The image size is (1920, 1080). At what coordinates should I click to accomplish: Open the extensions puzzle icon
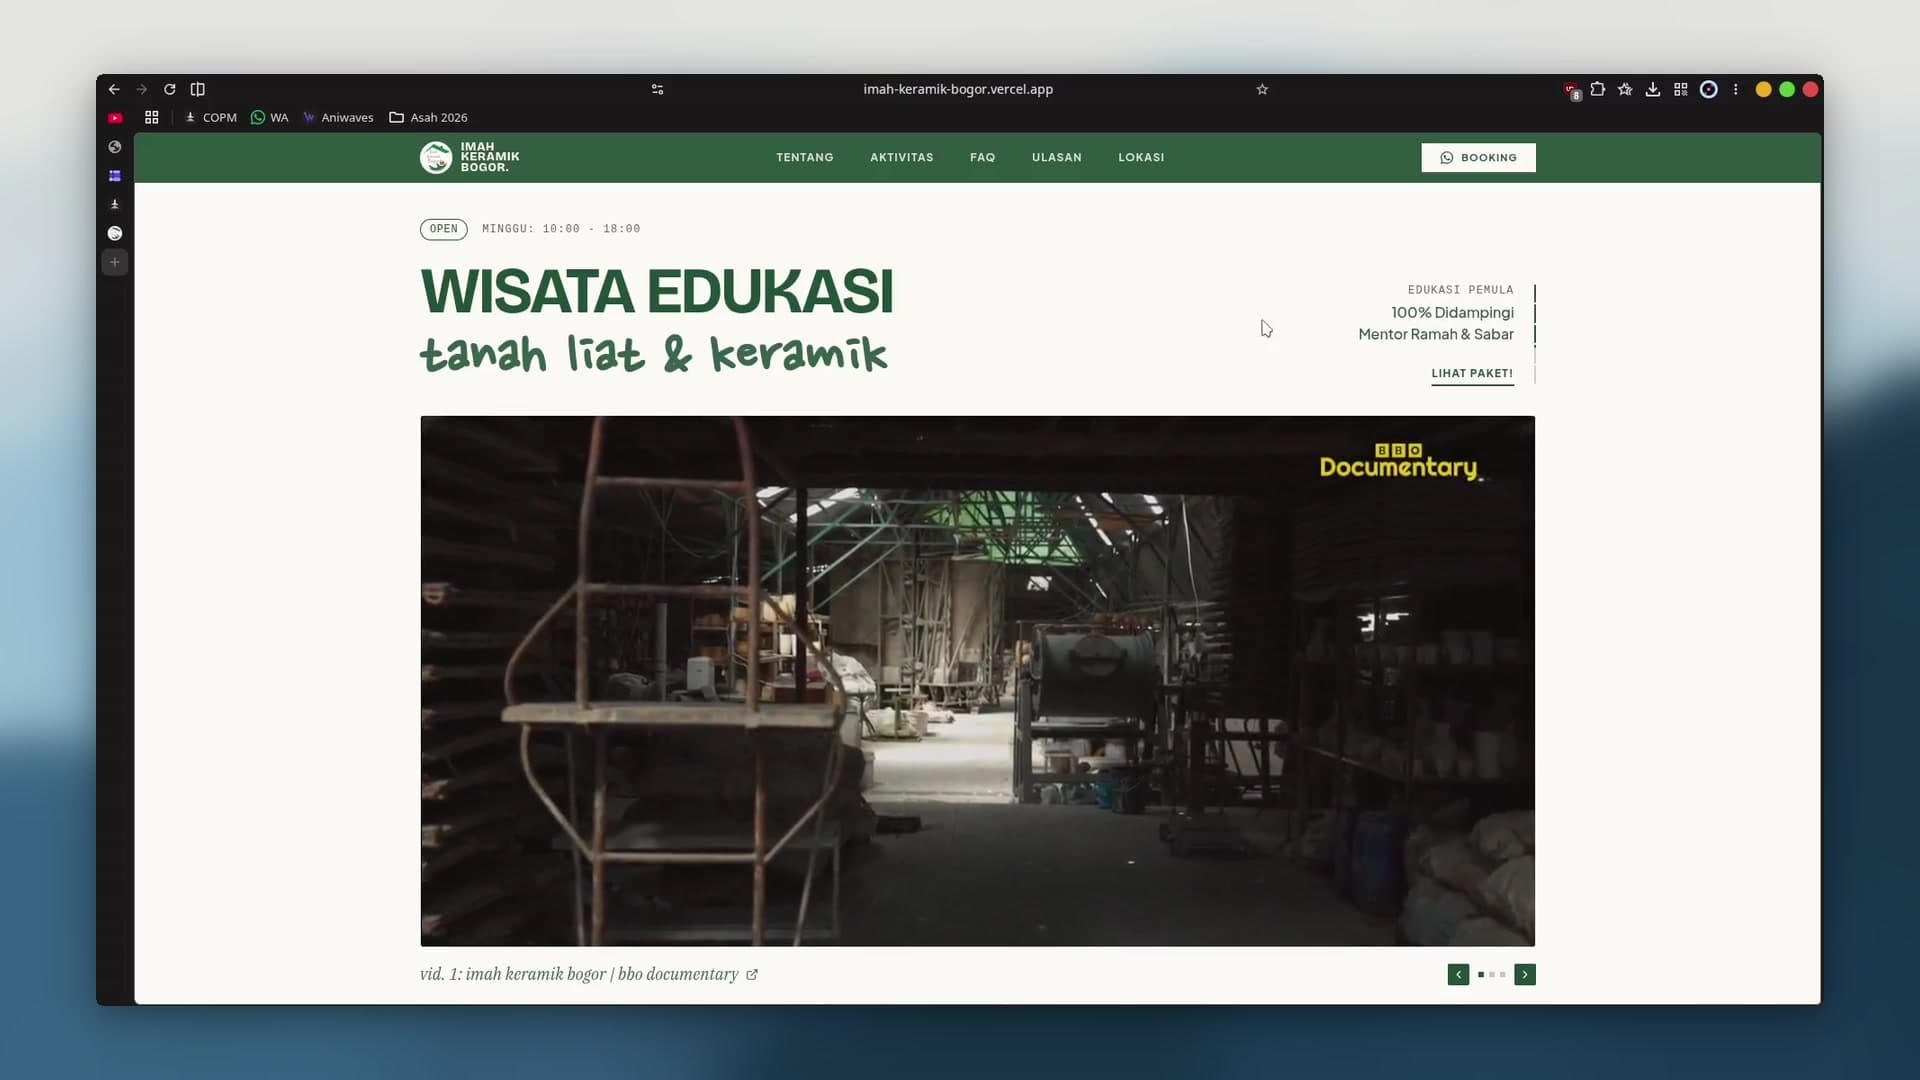1598,89
